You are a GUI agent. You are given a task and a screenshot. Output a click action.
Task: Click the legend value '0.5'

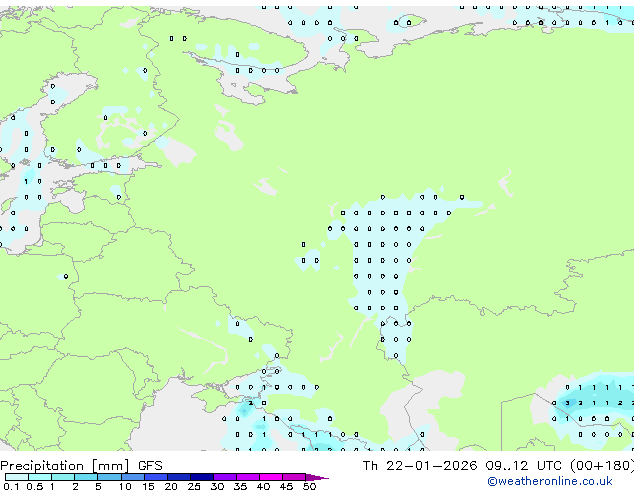point(35,486)
